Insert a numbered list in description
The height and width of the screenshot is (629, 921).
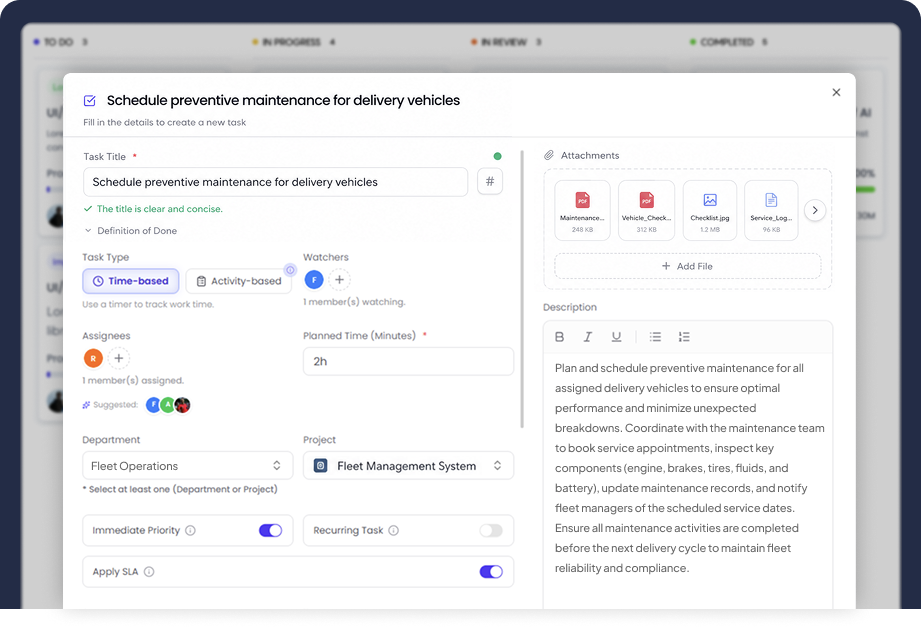pyautogui.click(x=684, y=337)
